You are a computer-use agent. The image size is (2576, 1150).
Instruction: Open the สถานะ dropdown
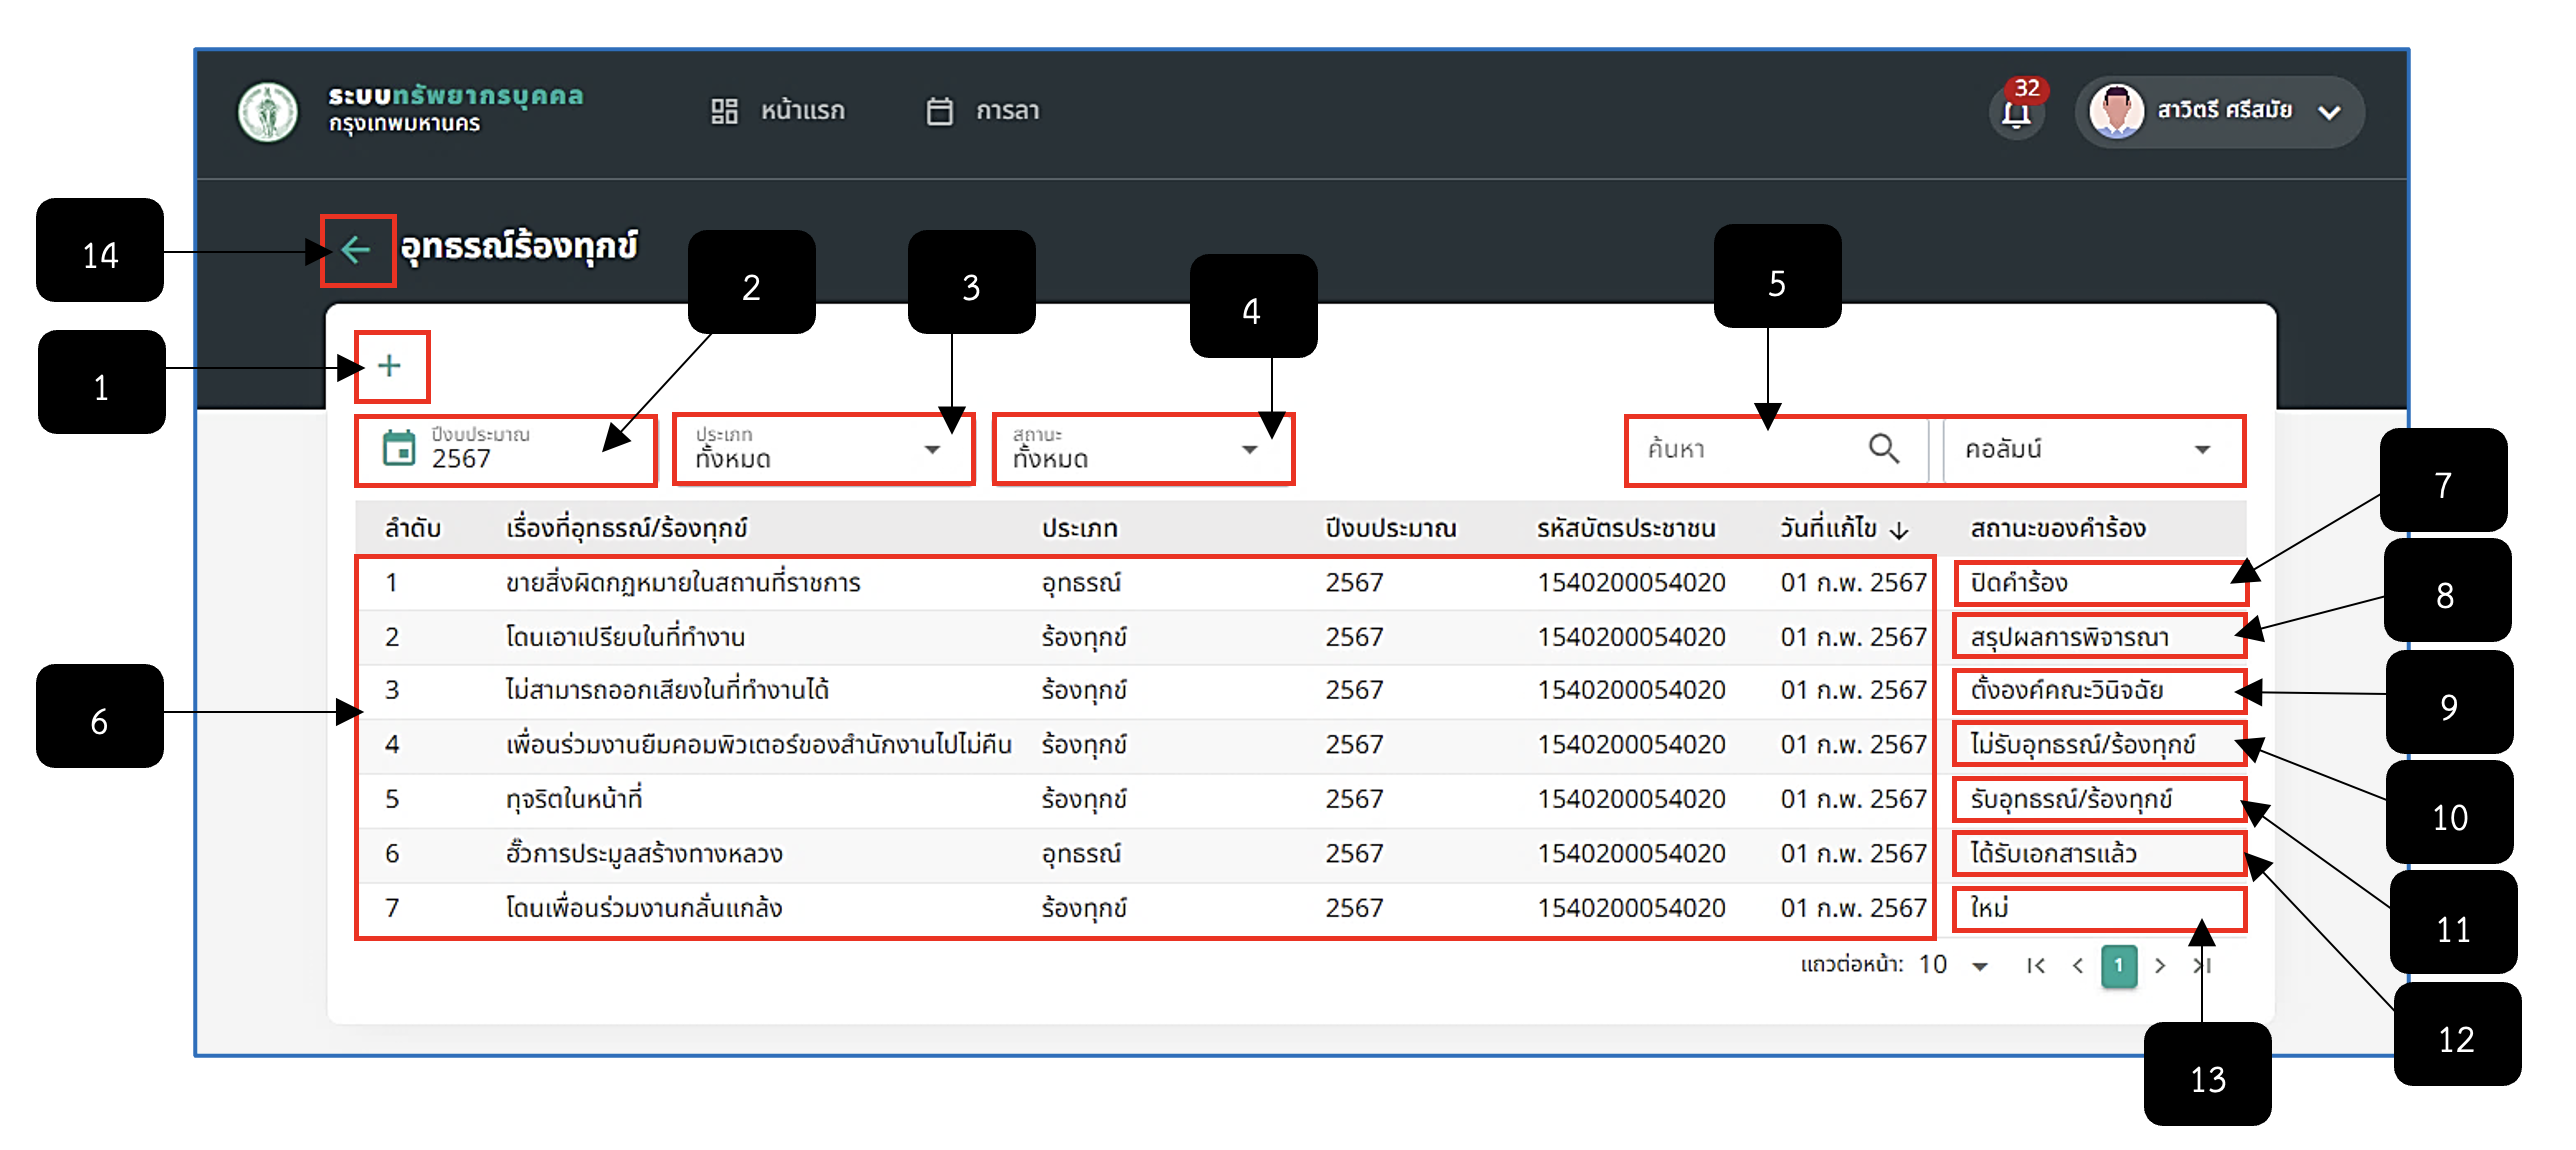(1143, 449)
